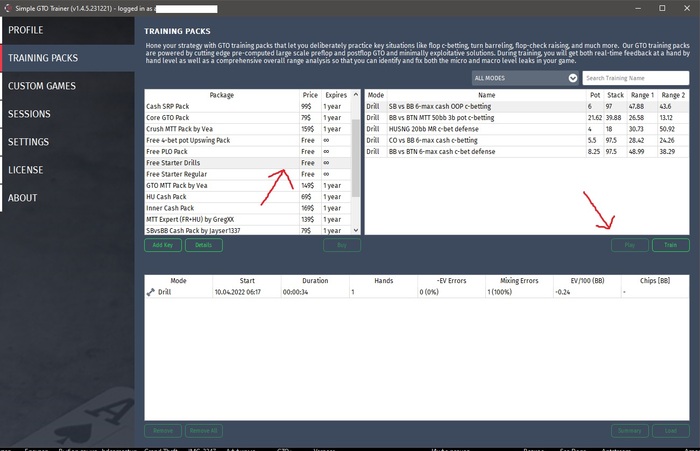Image resolution: width=700 pixels, height=451 pixels.
Task: Go to Sessions section
Action: point(67,114)
